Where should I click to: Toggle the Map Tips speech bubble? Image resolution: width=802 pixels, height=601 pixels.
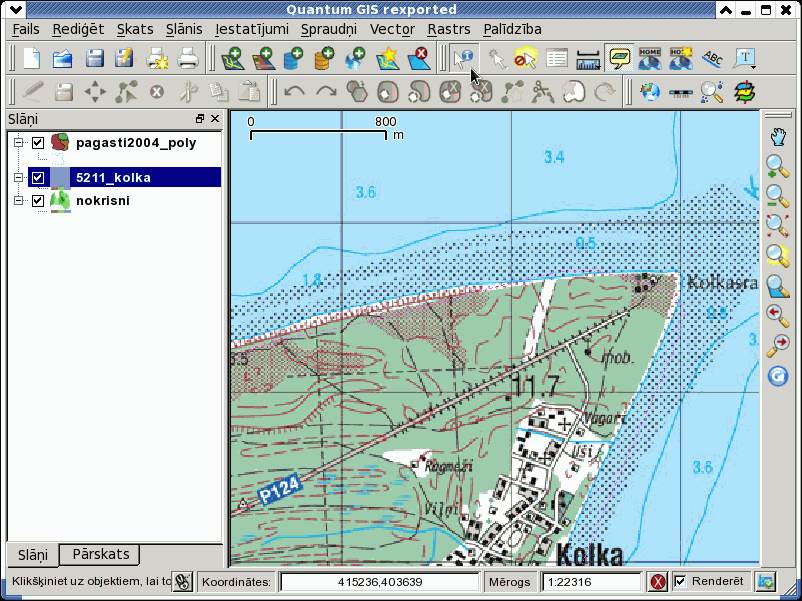tap(619, 58)
